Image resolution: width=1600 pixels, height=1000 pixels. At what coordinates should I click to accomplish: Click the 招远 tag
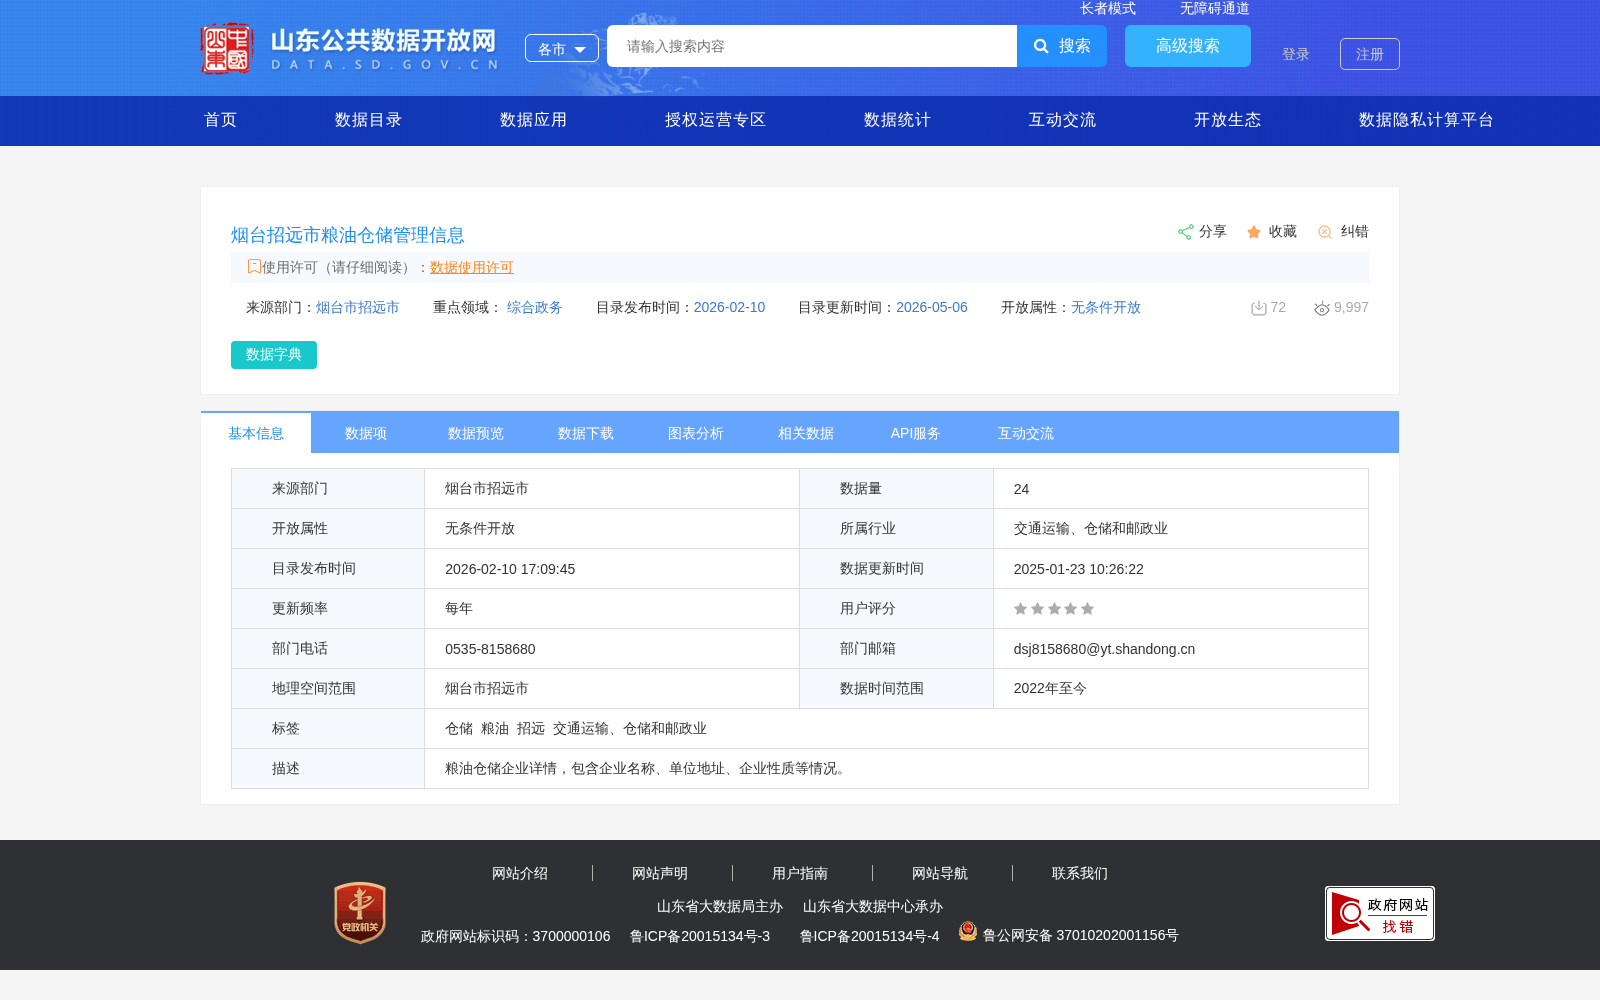pyautogui.click(x=531, y=729)
